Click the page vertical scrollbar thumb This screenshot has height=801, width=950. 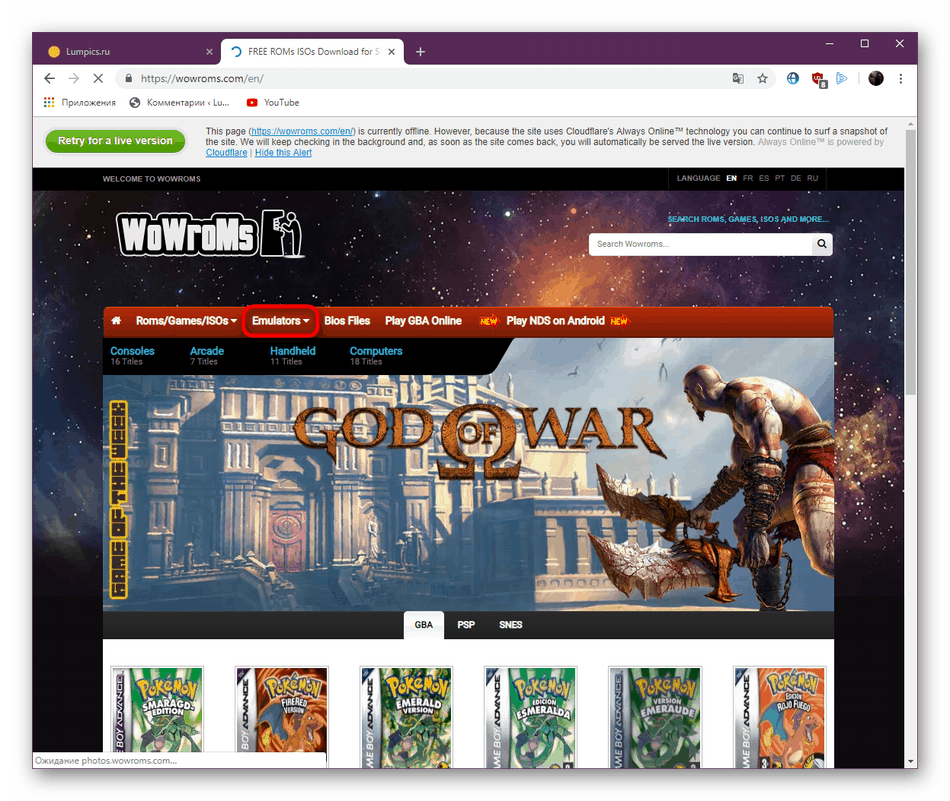tap(911, 262)
